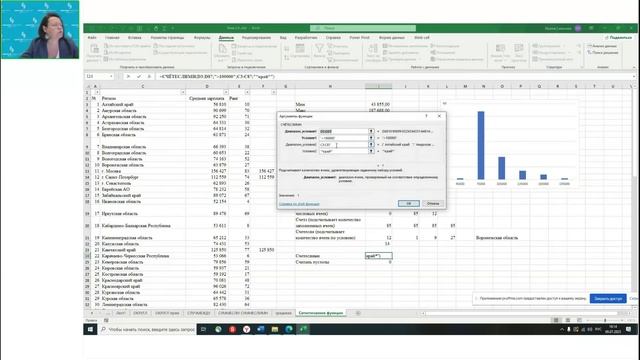Click the user account avatar in title bar

point(578,28)
